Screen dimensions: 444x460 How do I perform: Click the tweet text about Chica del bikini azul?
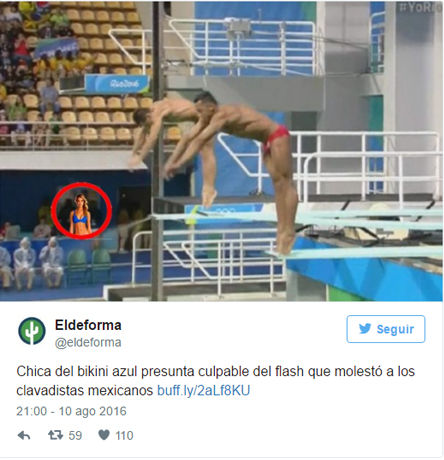(x=215, y=381)
